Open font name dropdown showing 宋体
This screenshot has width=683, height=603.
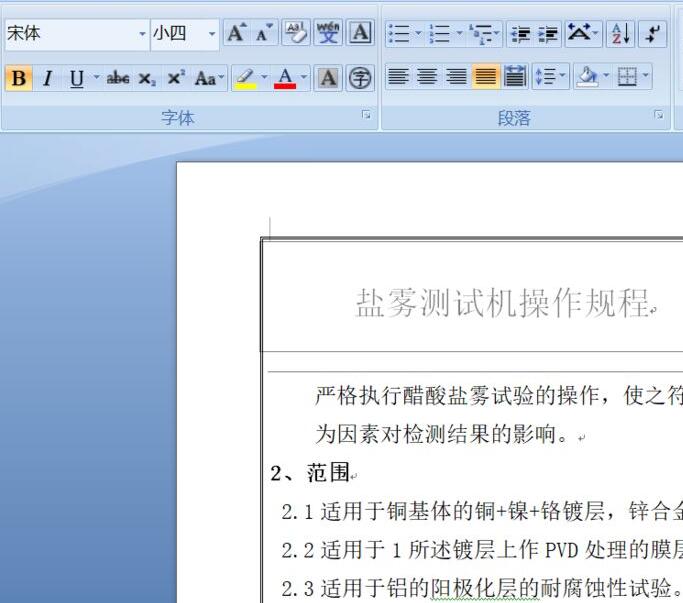(x=142, y=34)
